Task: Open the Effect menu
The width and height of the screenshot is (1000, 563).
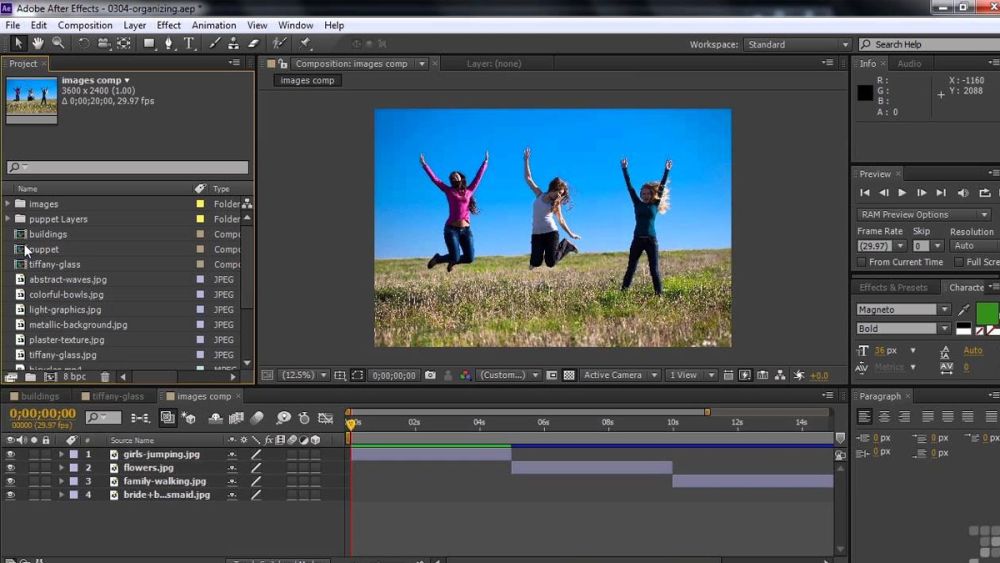Action: coord(168,26)
